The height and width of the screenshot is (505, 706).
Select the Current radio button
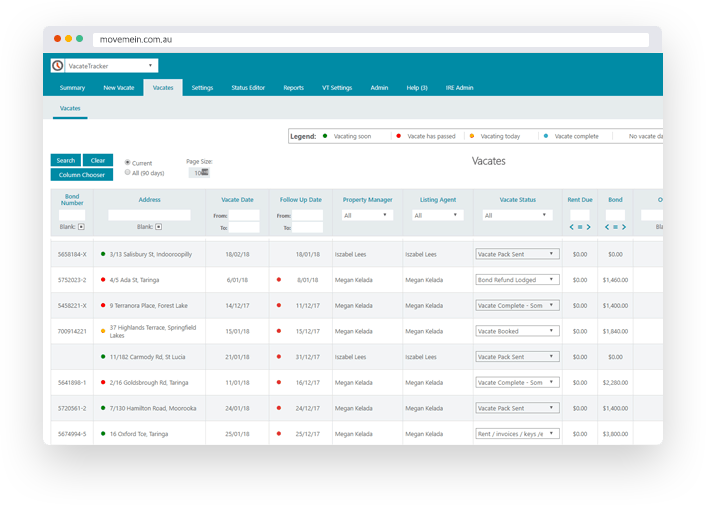[128, 162]
